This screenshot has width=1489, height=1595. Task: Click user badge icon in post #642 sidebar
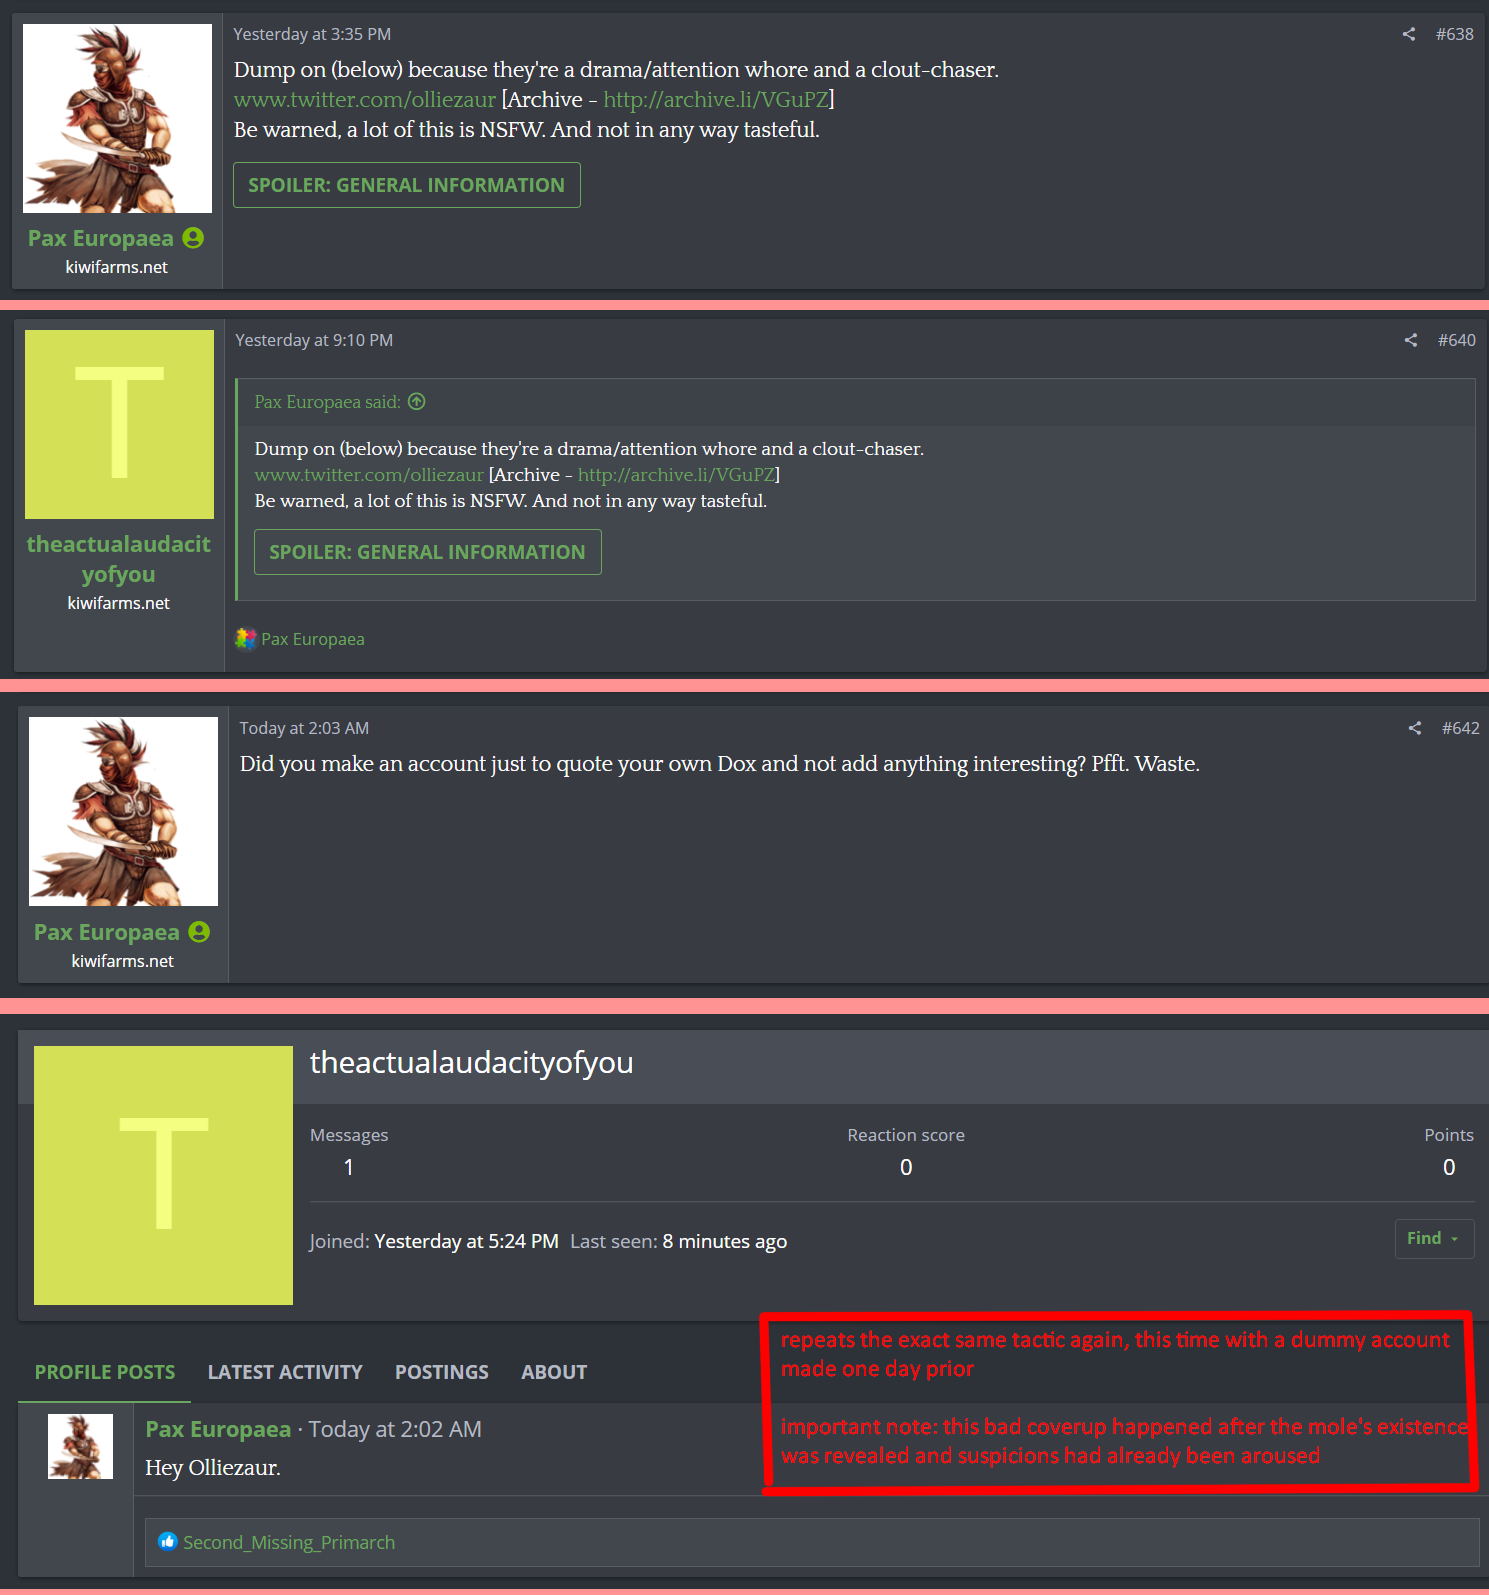[199, 932]
